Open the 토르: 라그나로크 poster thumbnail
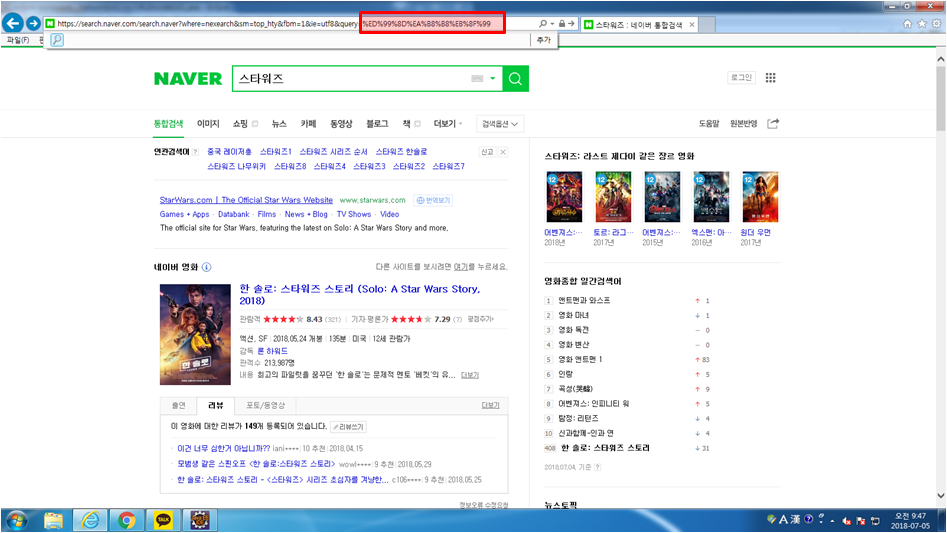The image size is (947, 533). pos(613,197)
